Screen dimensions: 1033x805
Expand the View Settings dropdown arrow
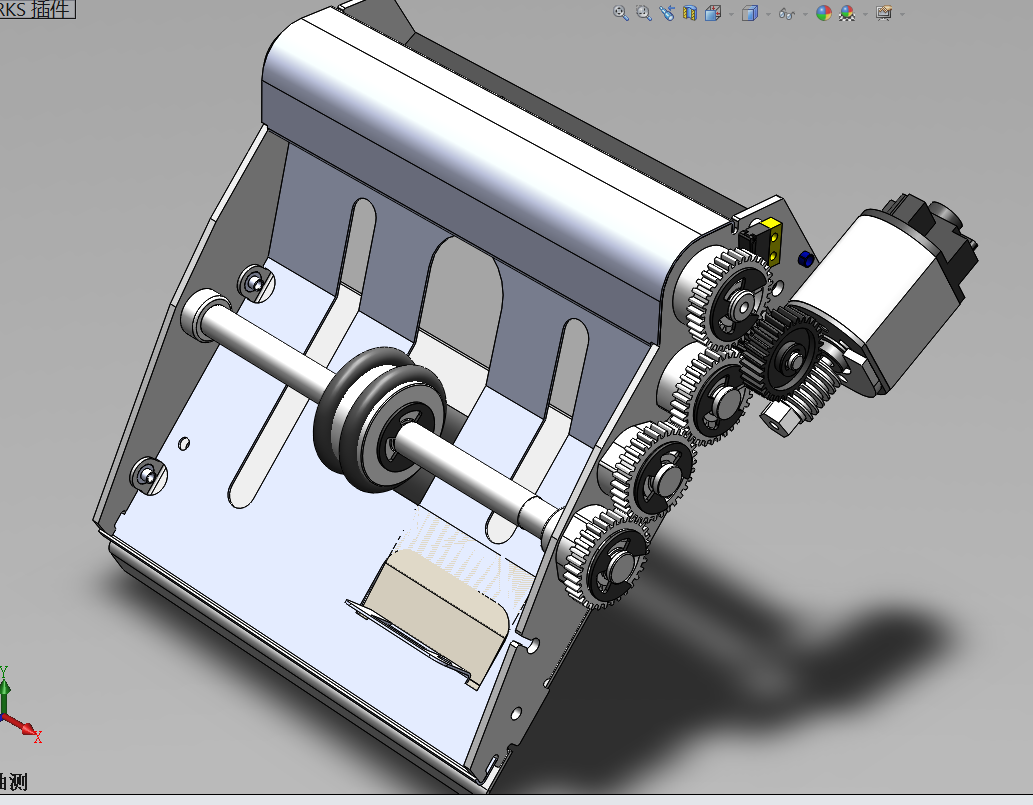[x=902, y=14]
